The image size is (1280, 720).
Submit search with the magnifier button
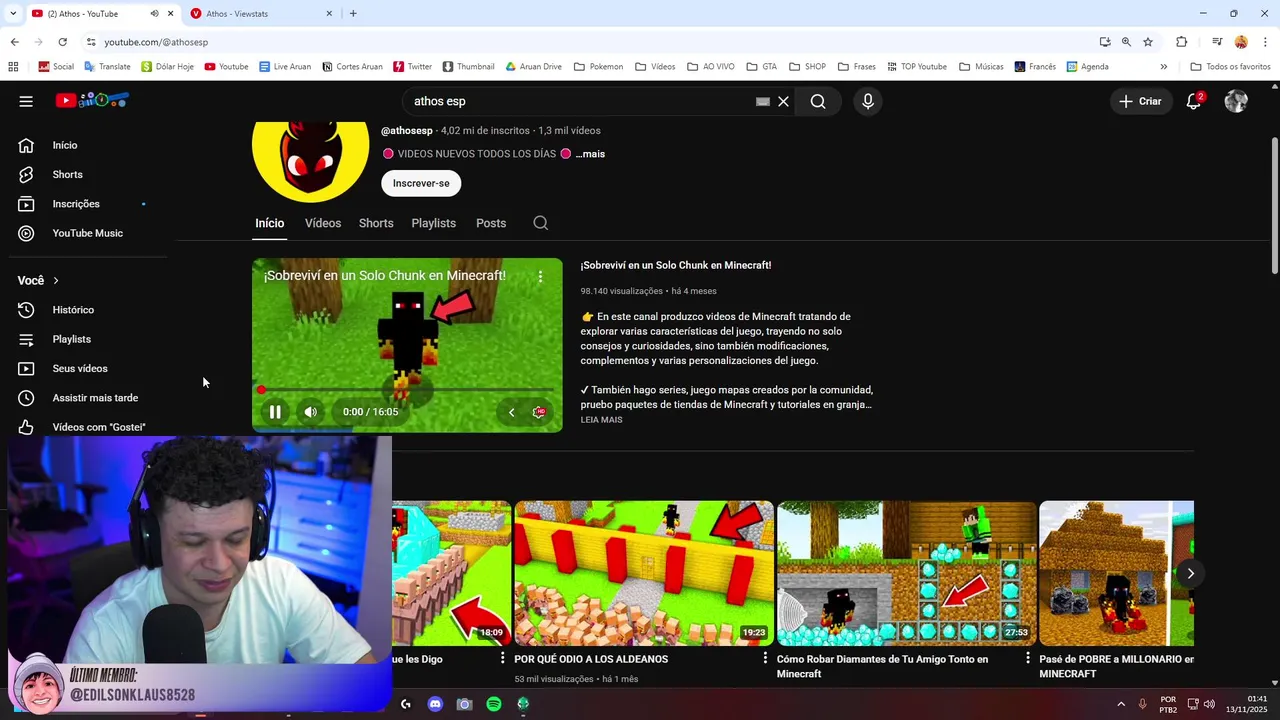818,101
